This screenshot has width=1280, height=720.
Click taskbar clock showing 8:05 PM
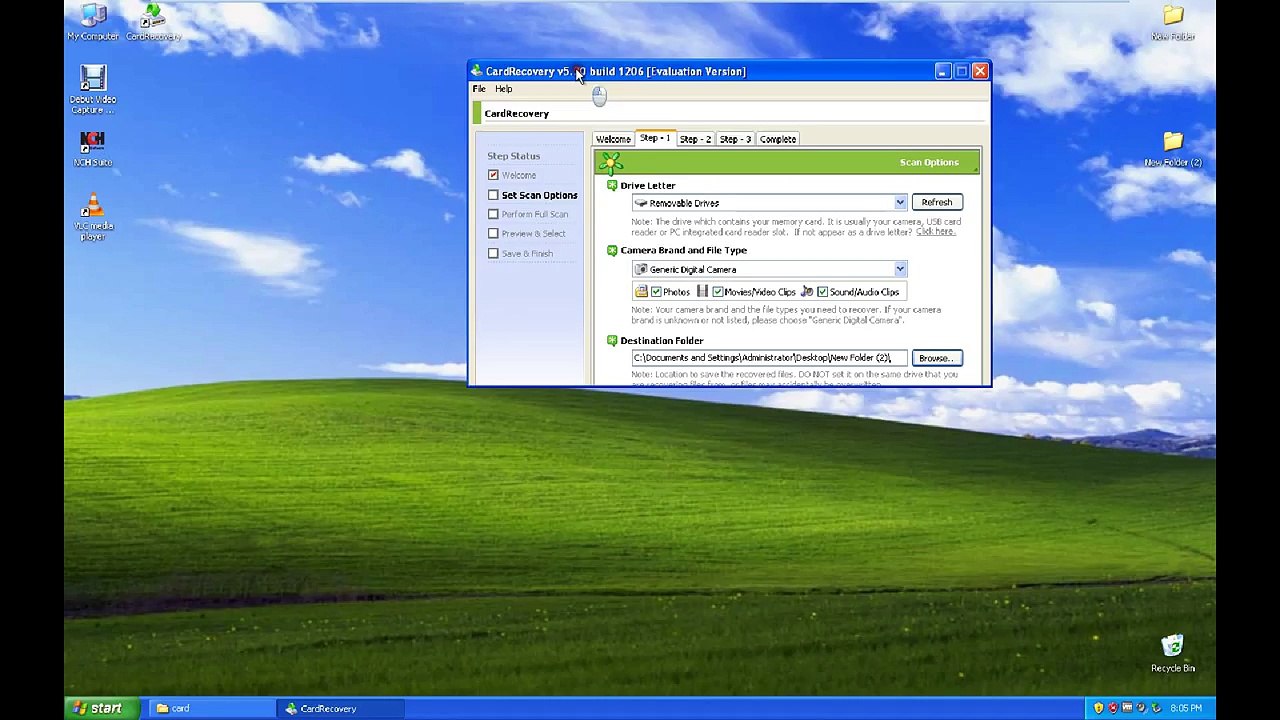(1185, 708)
